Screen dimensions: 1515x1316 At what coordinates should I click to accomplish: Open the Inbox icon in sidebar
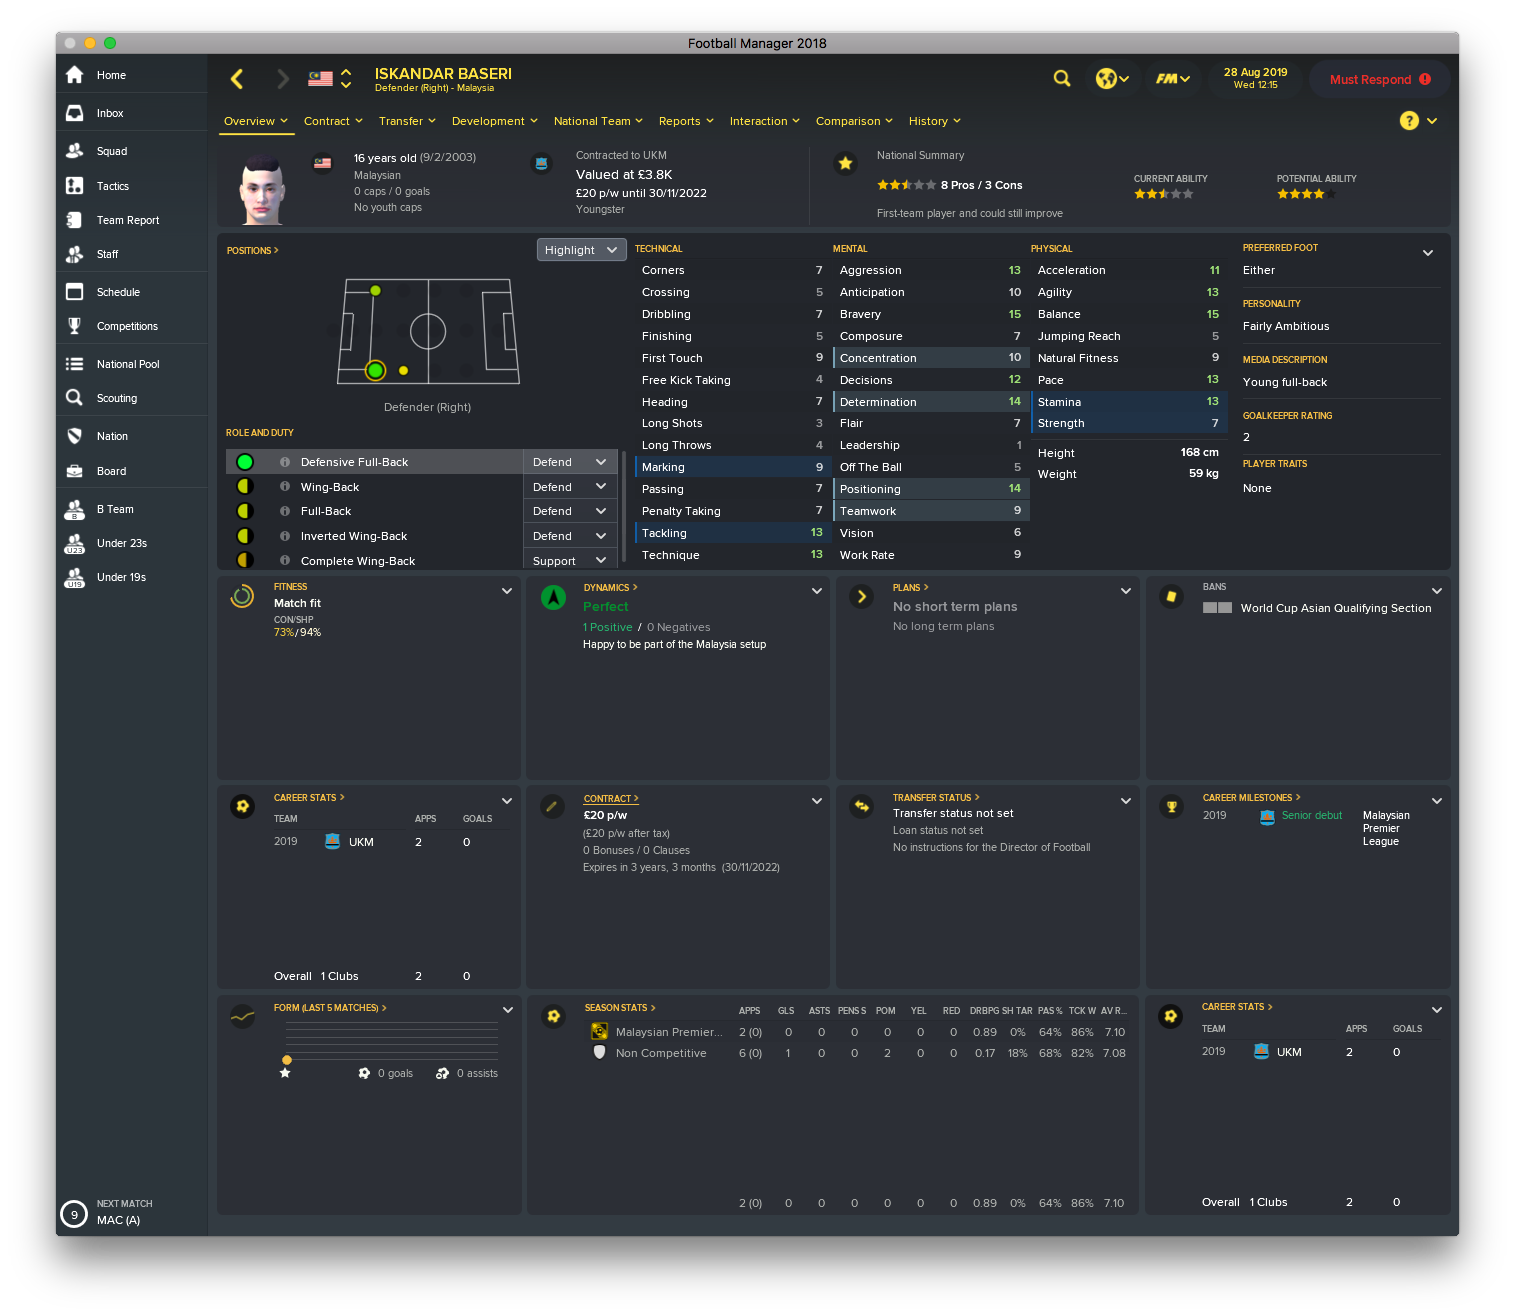click(74, 113)
